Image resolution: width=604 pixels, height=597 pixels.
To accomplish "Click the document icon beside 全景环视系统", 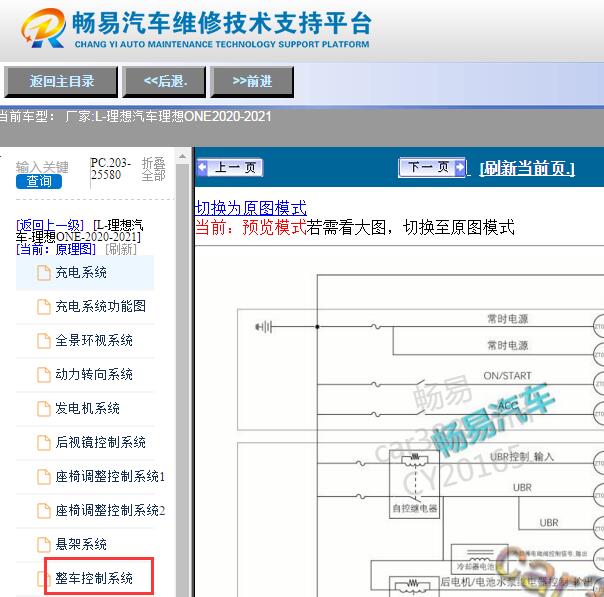I will [44, 341].
